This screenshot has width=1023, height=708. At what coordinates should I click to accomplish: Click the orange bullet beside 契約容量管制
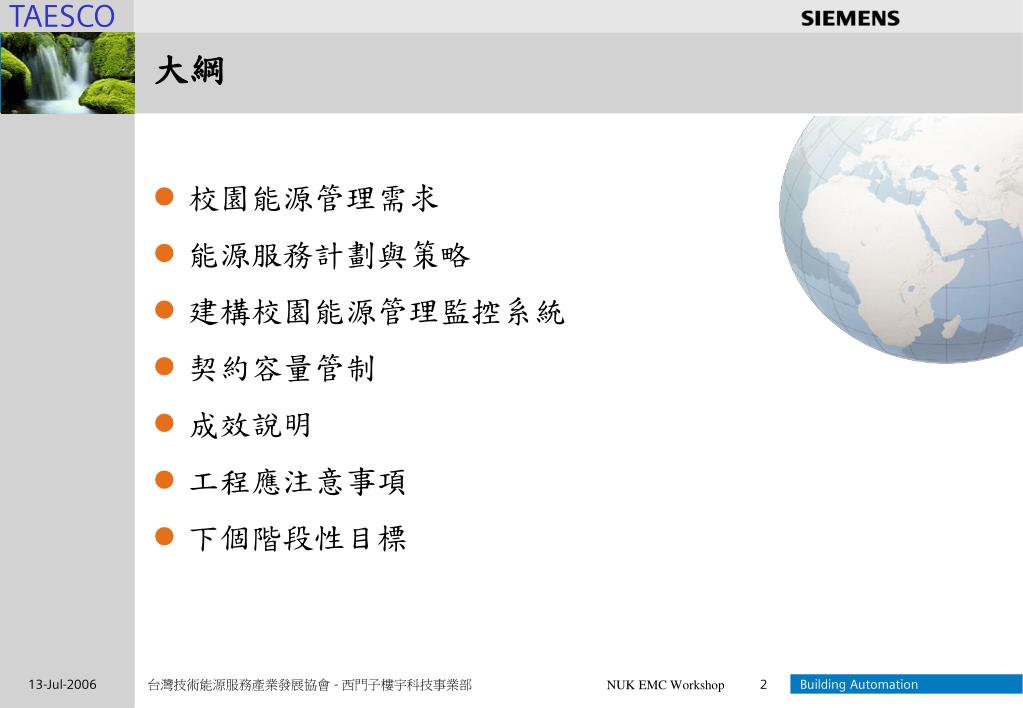pos(164,367)
